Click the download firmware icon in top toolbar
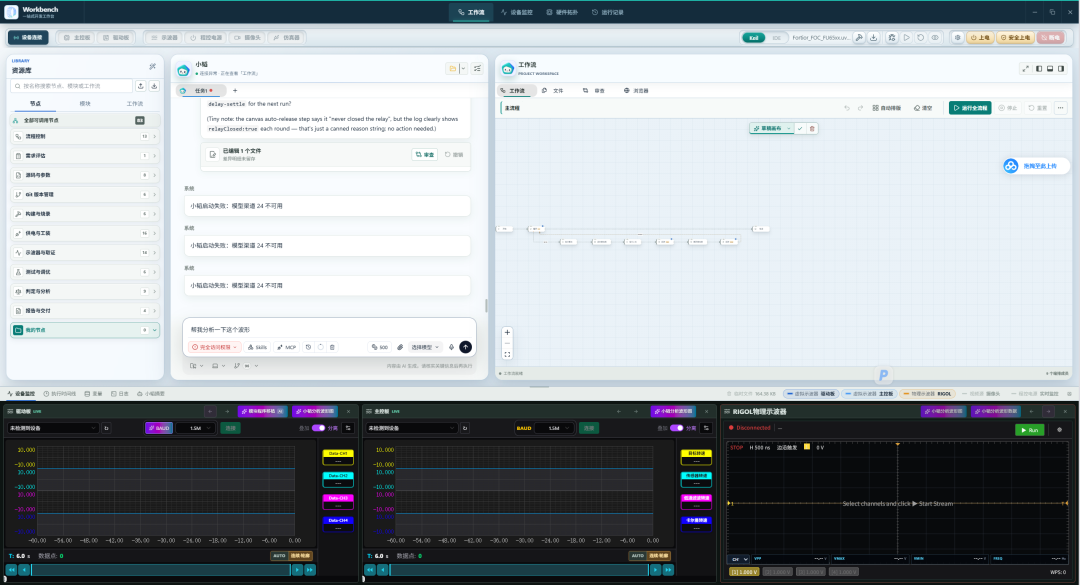 [x=873, y=38]
